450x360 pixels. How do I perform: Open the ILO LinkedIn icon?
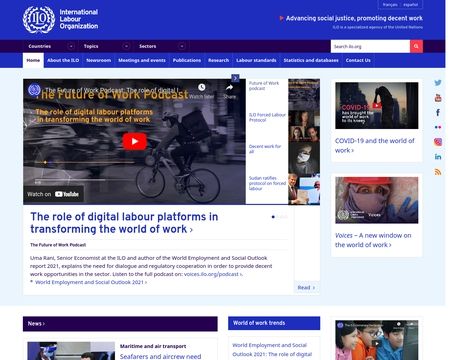tap(438, 157)
